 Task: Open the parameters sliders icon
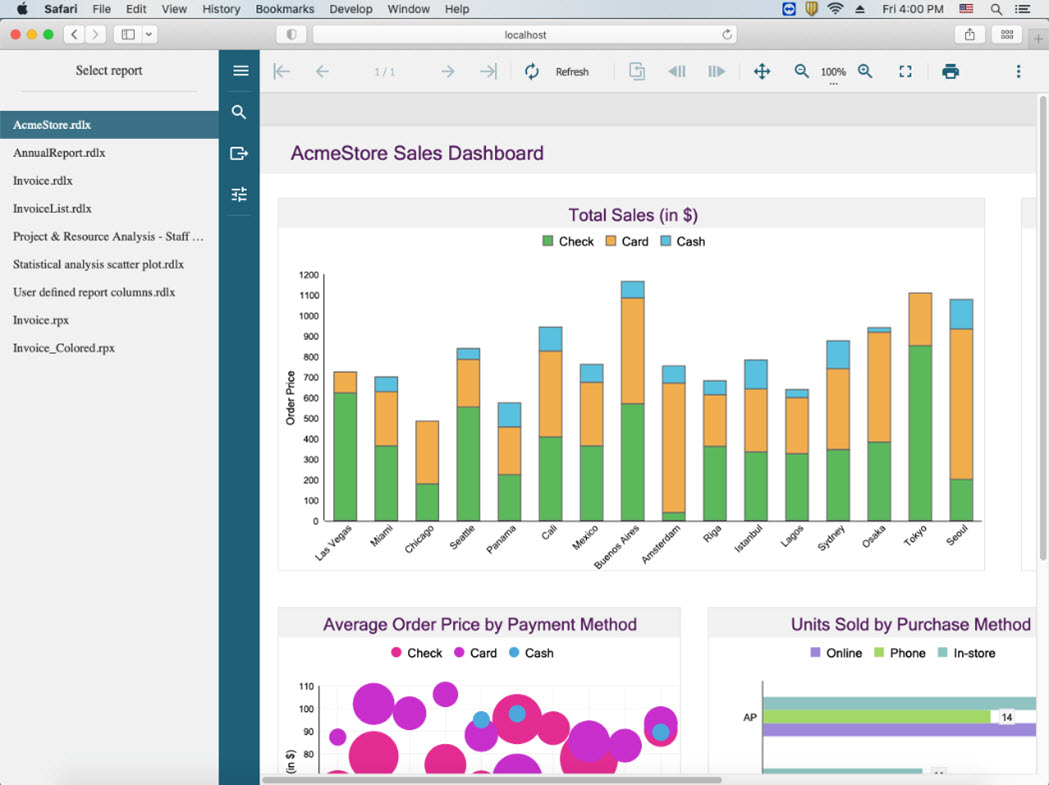point(239,194)
